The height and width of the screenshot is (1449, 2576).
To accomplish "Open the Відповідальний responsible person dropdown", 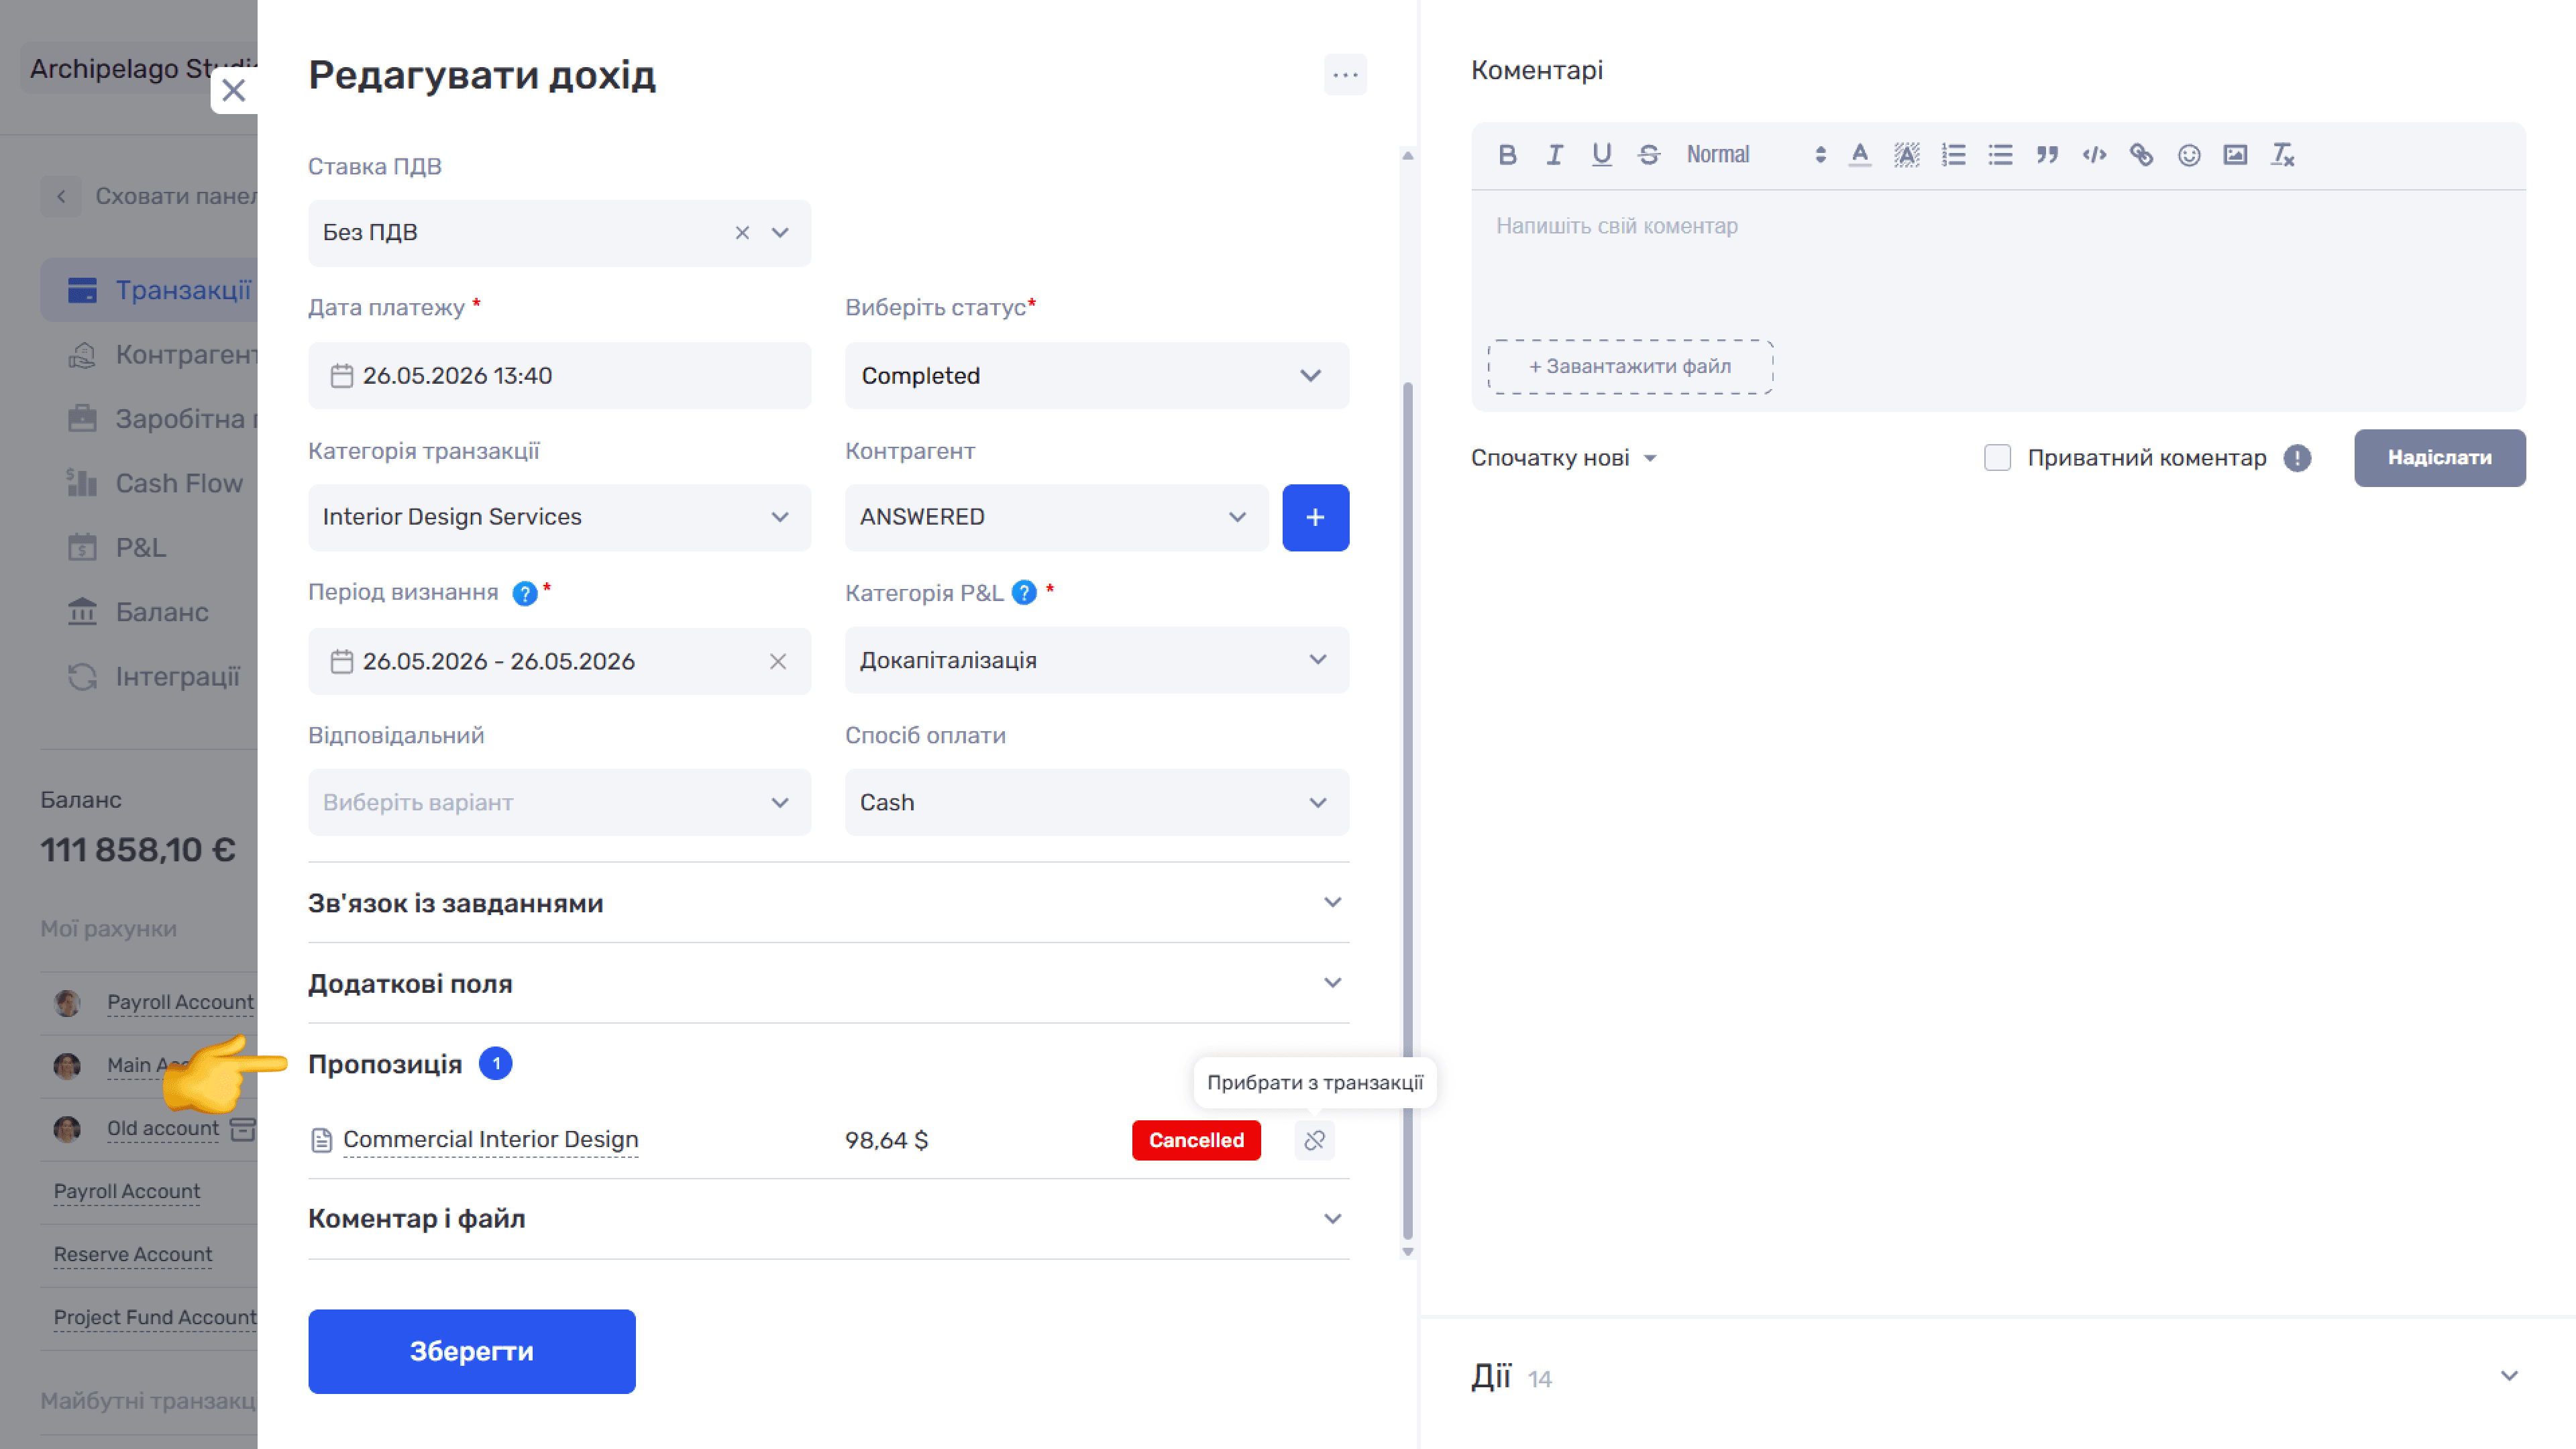I will click(x=559, y=803).
